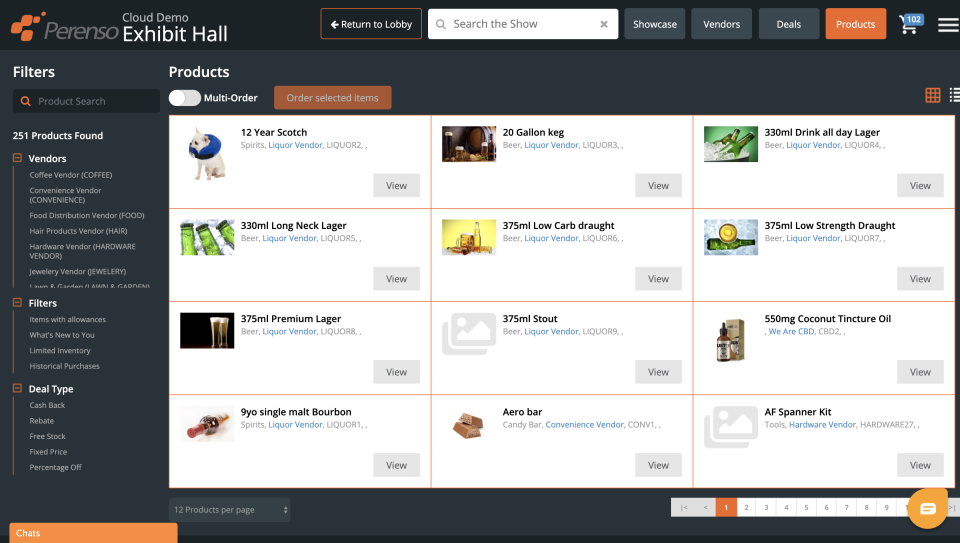This screenshot has height=543, width=960.
Task: Switch to grid view layout
Action: click(932, 95)
